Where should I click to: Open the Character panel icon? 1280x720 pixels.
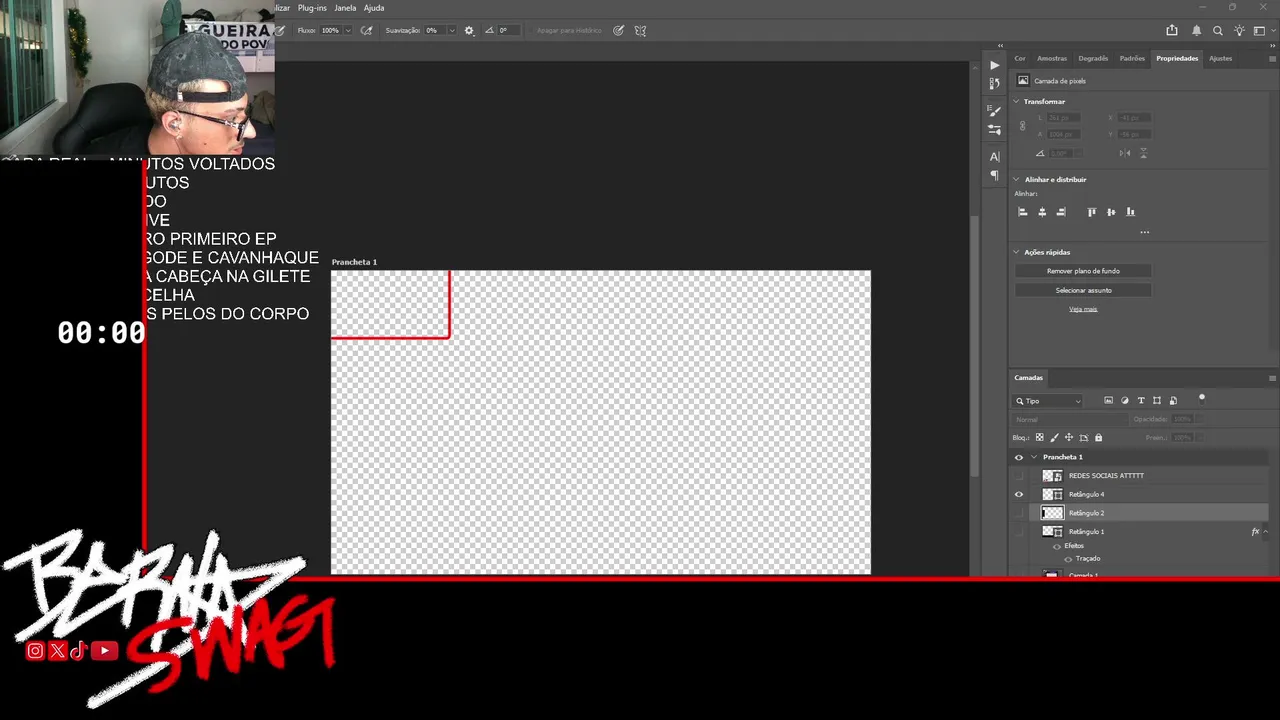[994, 156]
